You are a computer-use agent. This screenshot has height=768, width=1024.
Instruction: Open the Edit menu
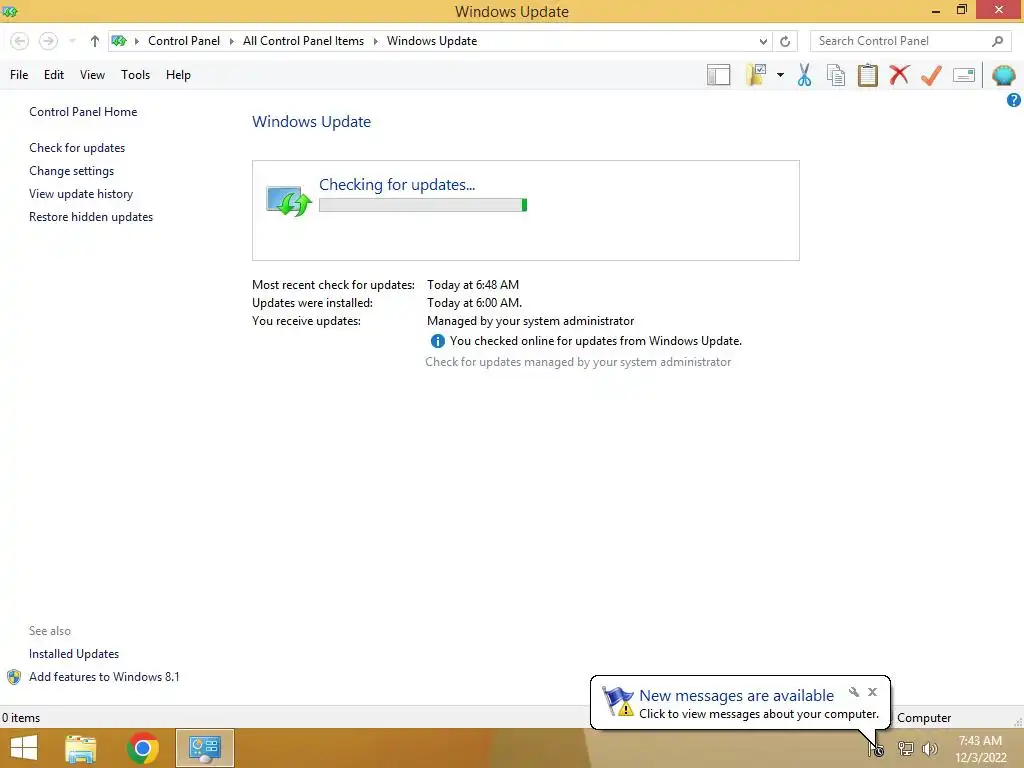[54, 75]
